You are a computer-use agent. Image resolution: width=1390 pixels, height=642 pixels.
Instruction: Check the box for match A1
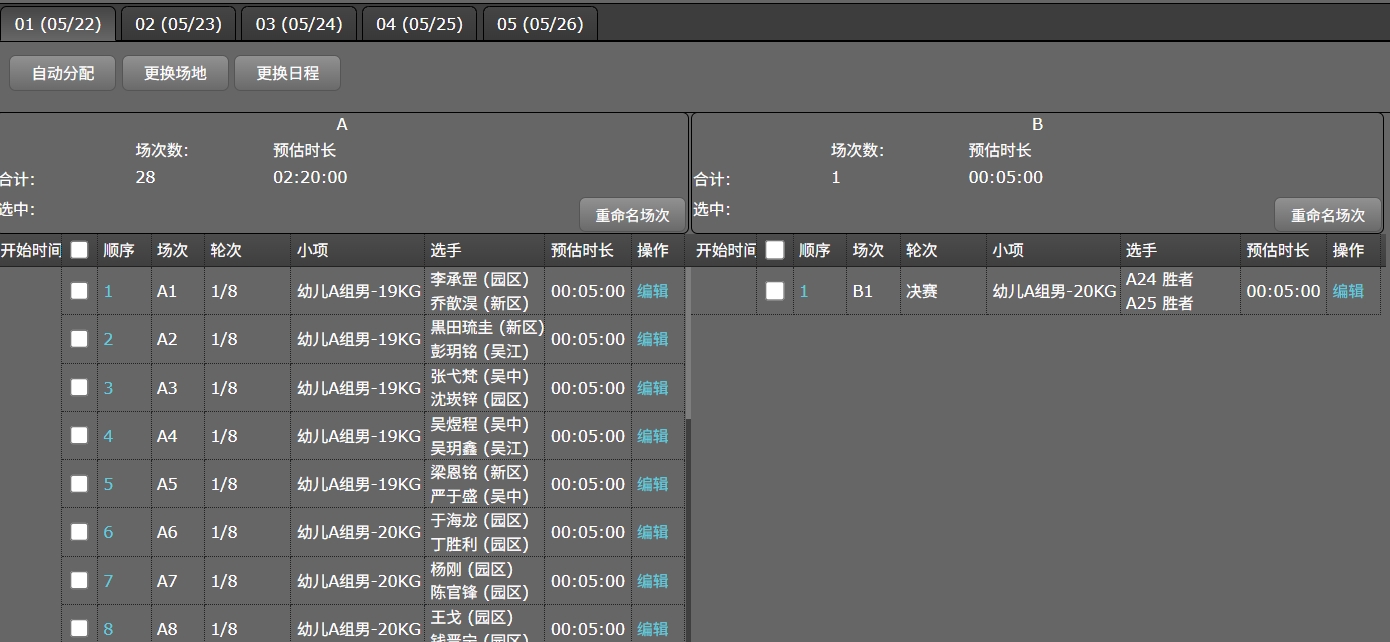pos(79,291)
